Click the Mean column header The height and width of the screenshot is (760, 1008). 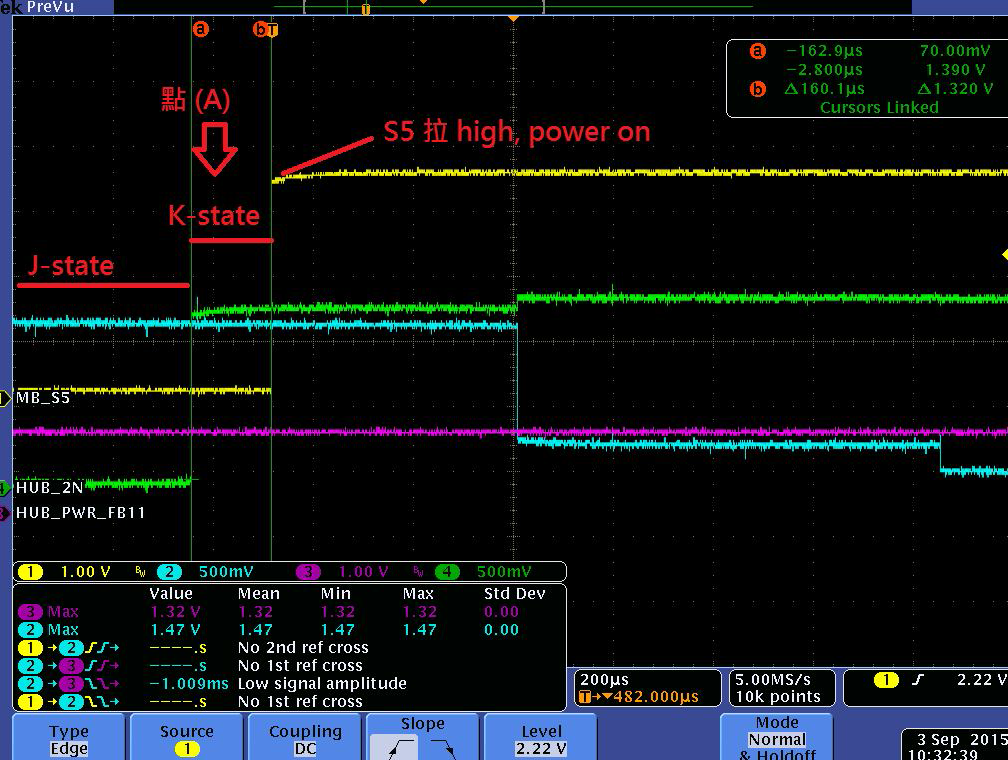[x=259, y=593]
